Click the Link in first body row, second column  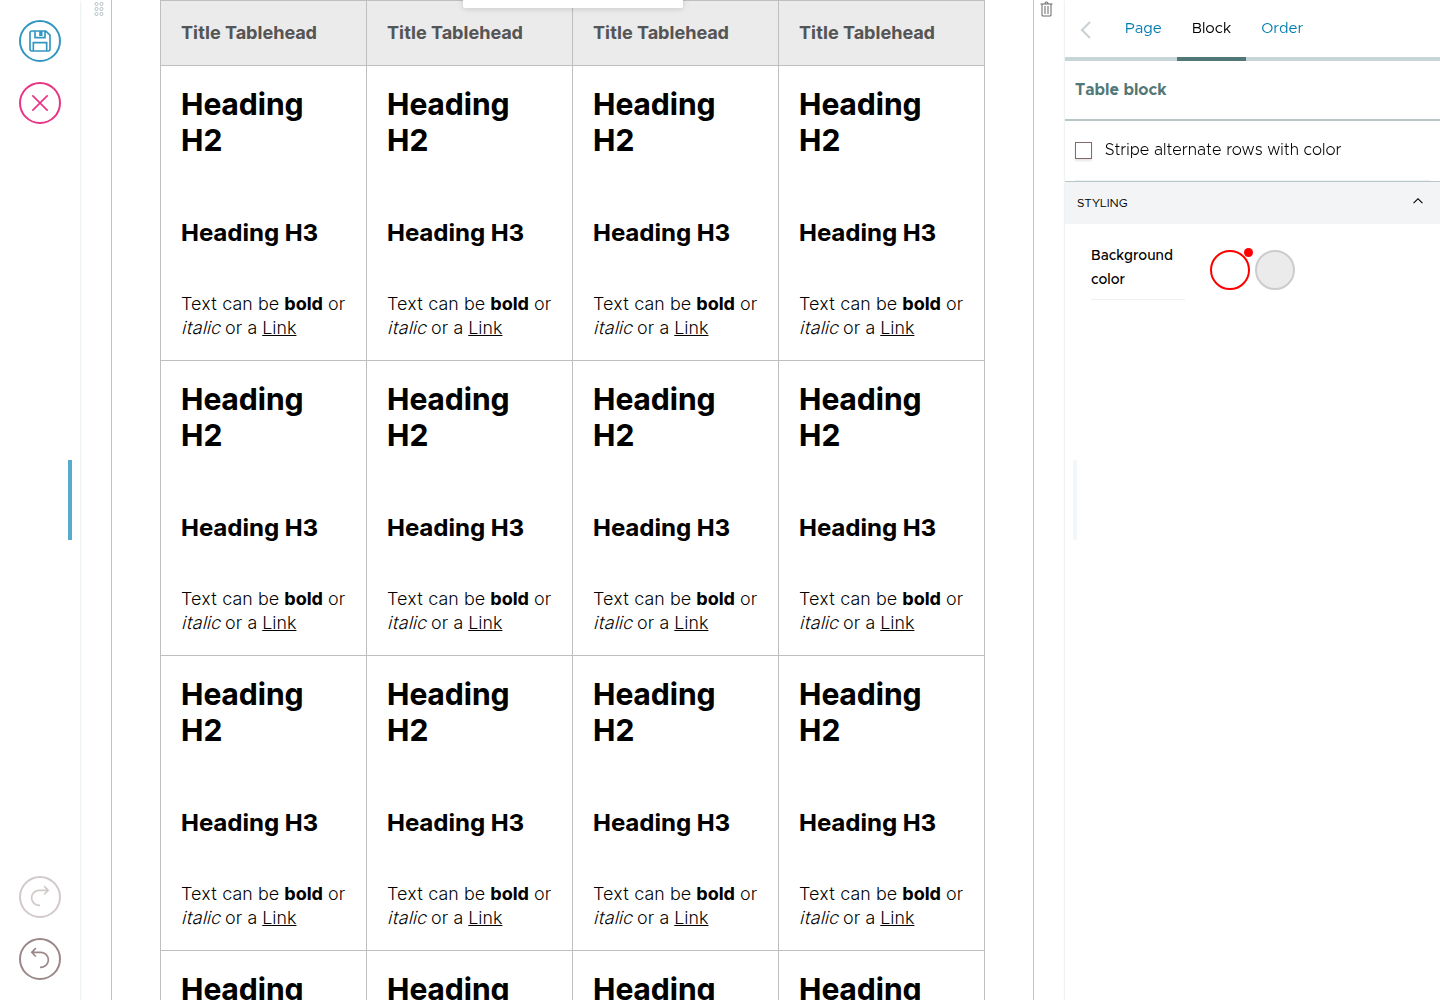click(485, 328)
